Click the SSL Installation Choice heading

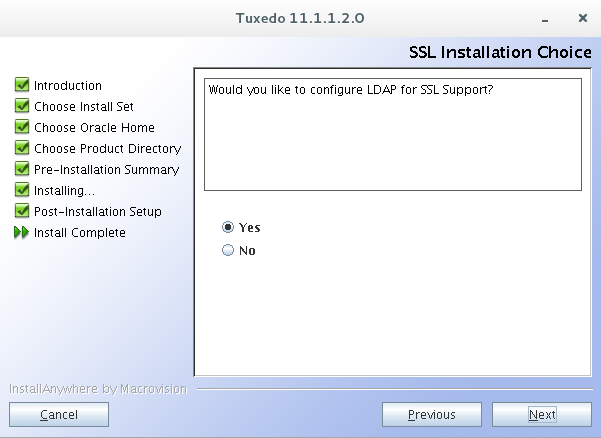coord(500,52)
